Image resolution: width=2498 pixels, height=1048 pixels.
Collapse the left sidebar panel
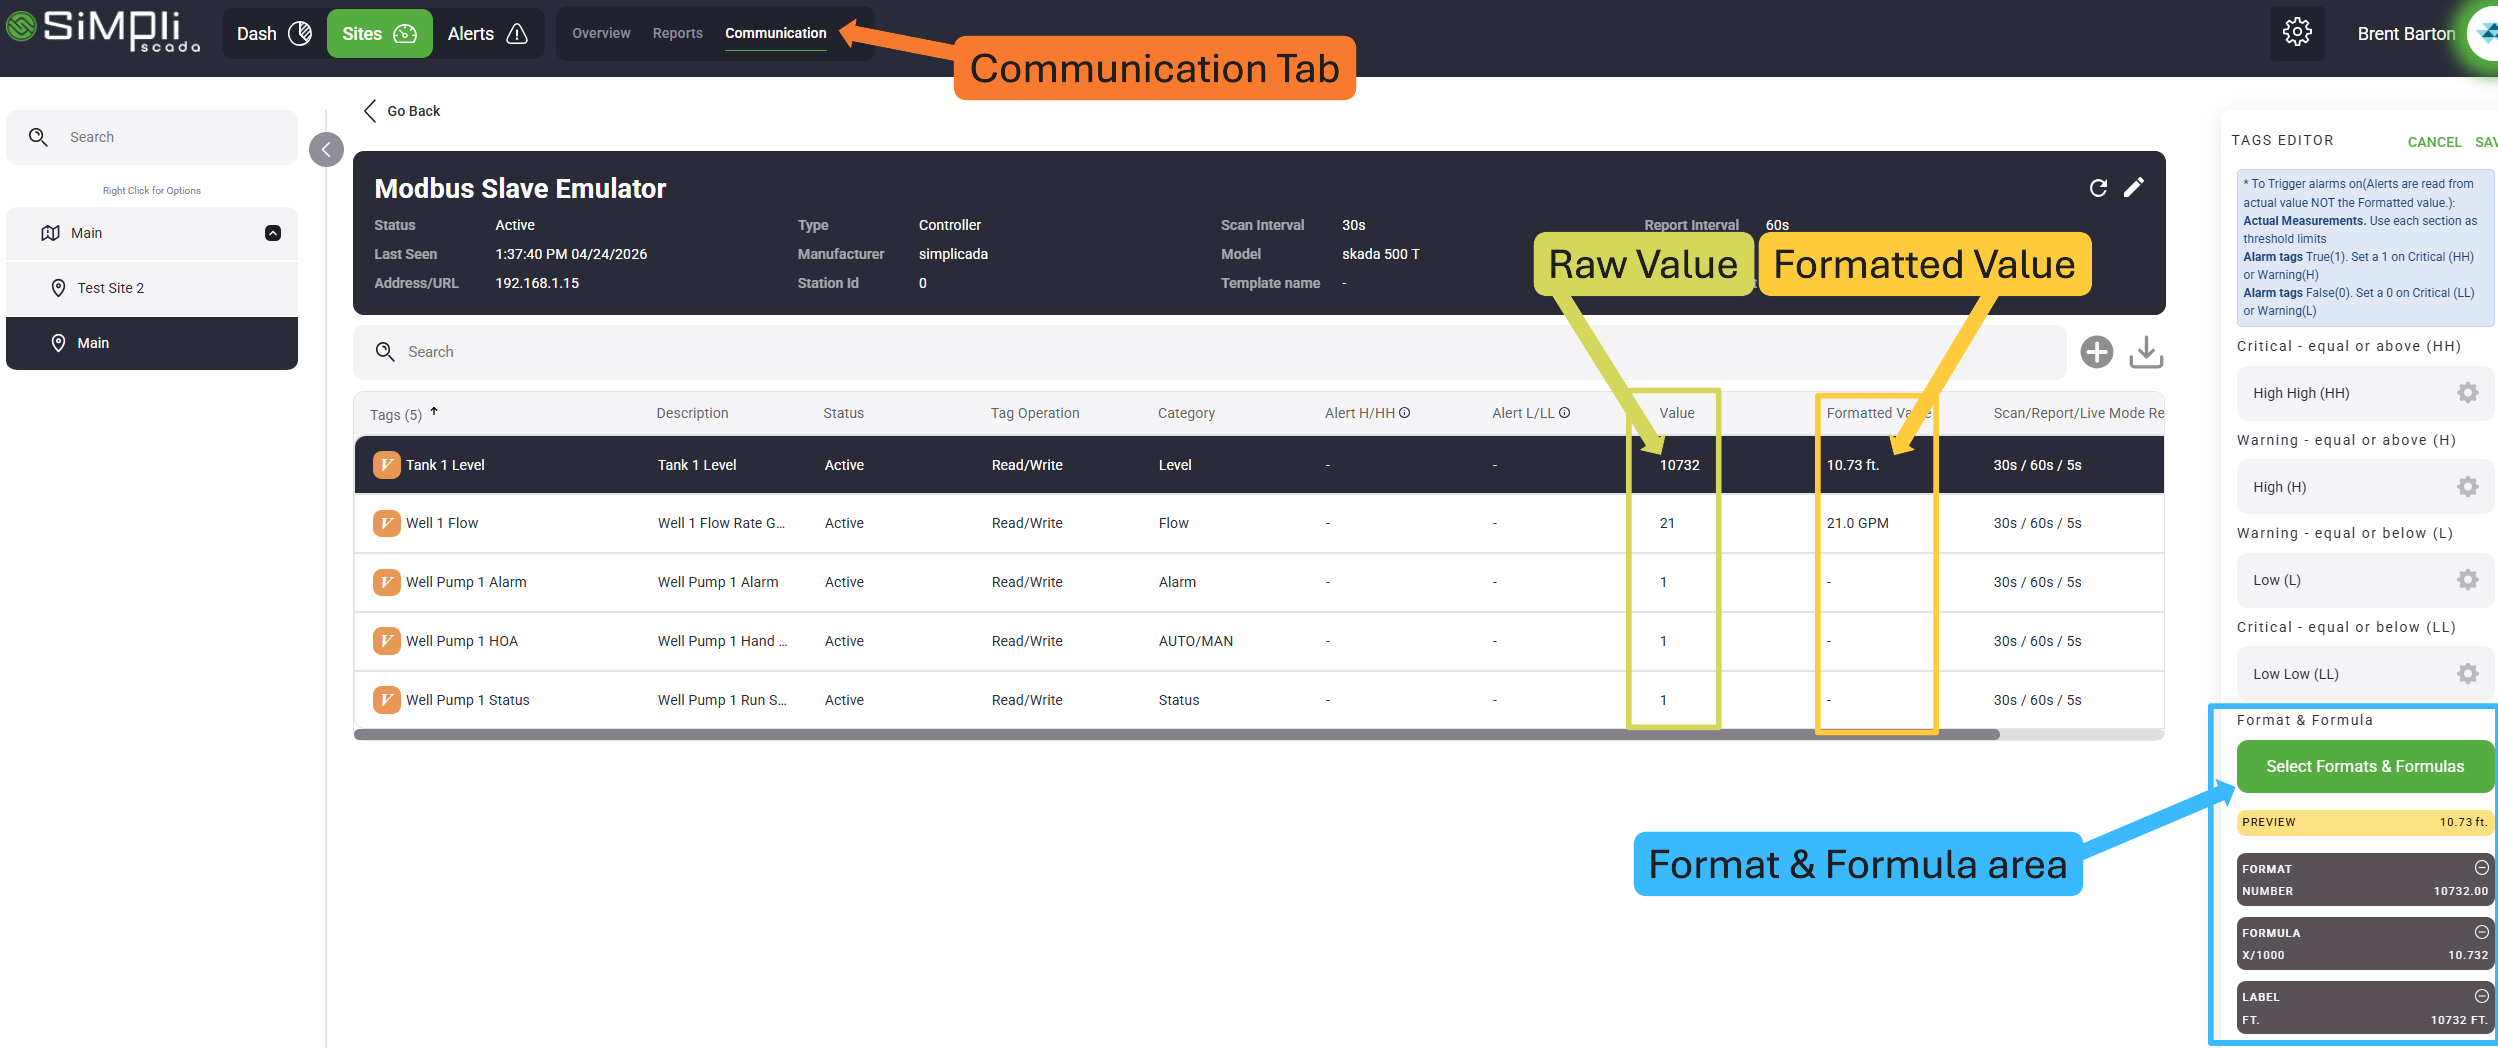[326, 150]
